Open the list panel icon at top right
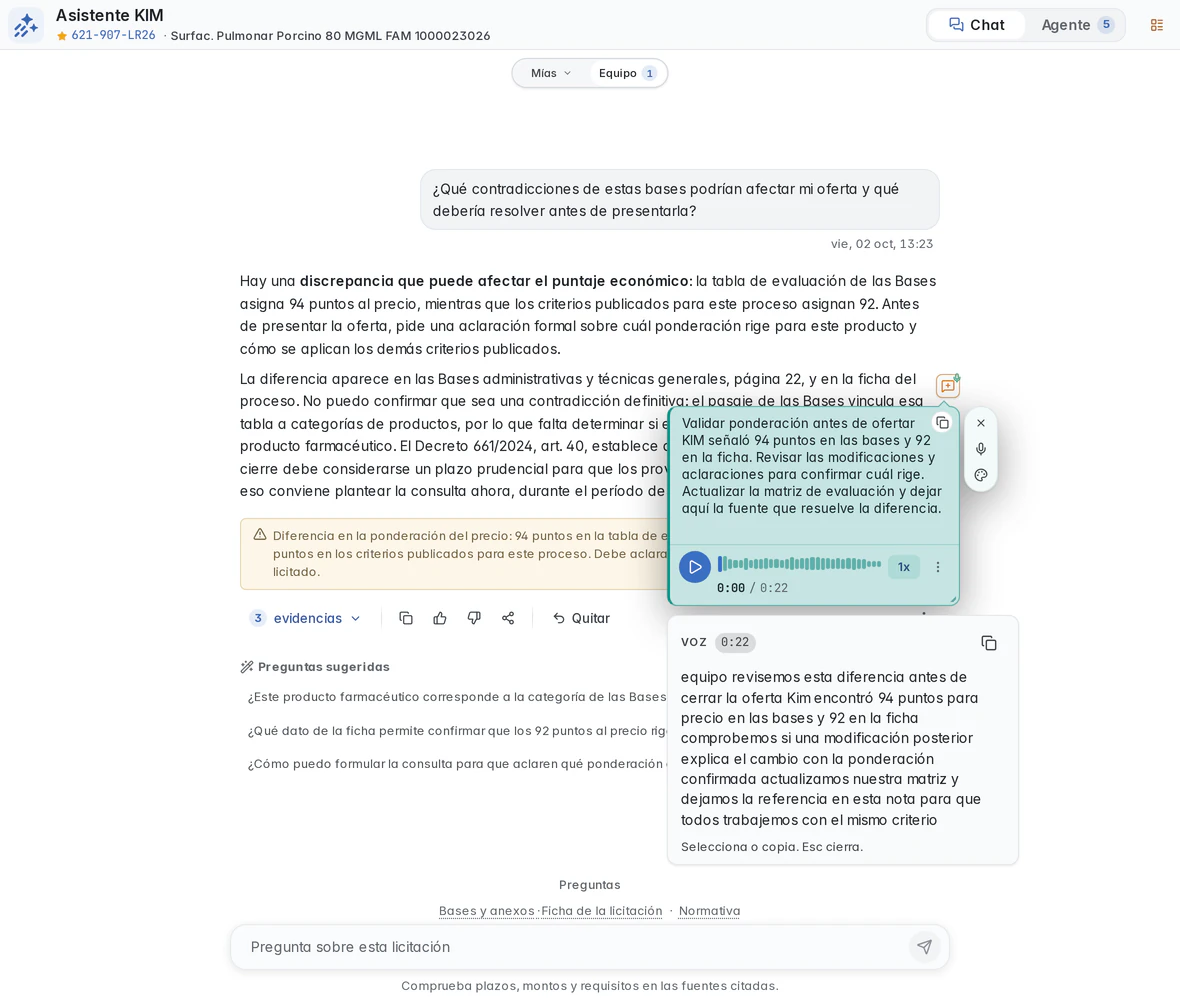Screen dimensions: 1180x1000 1157,25
